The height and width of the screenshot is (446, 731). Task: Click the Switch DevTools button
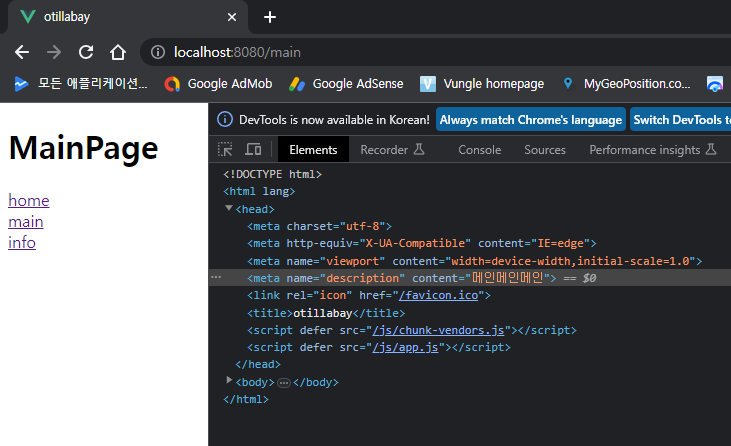[680, 120]
